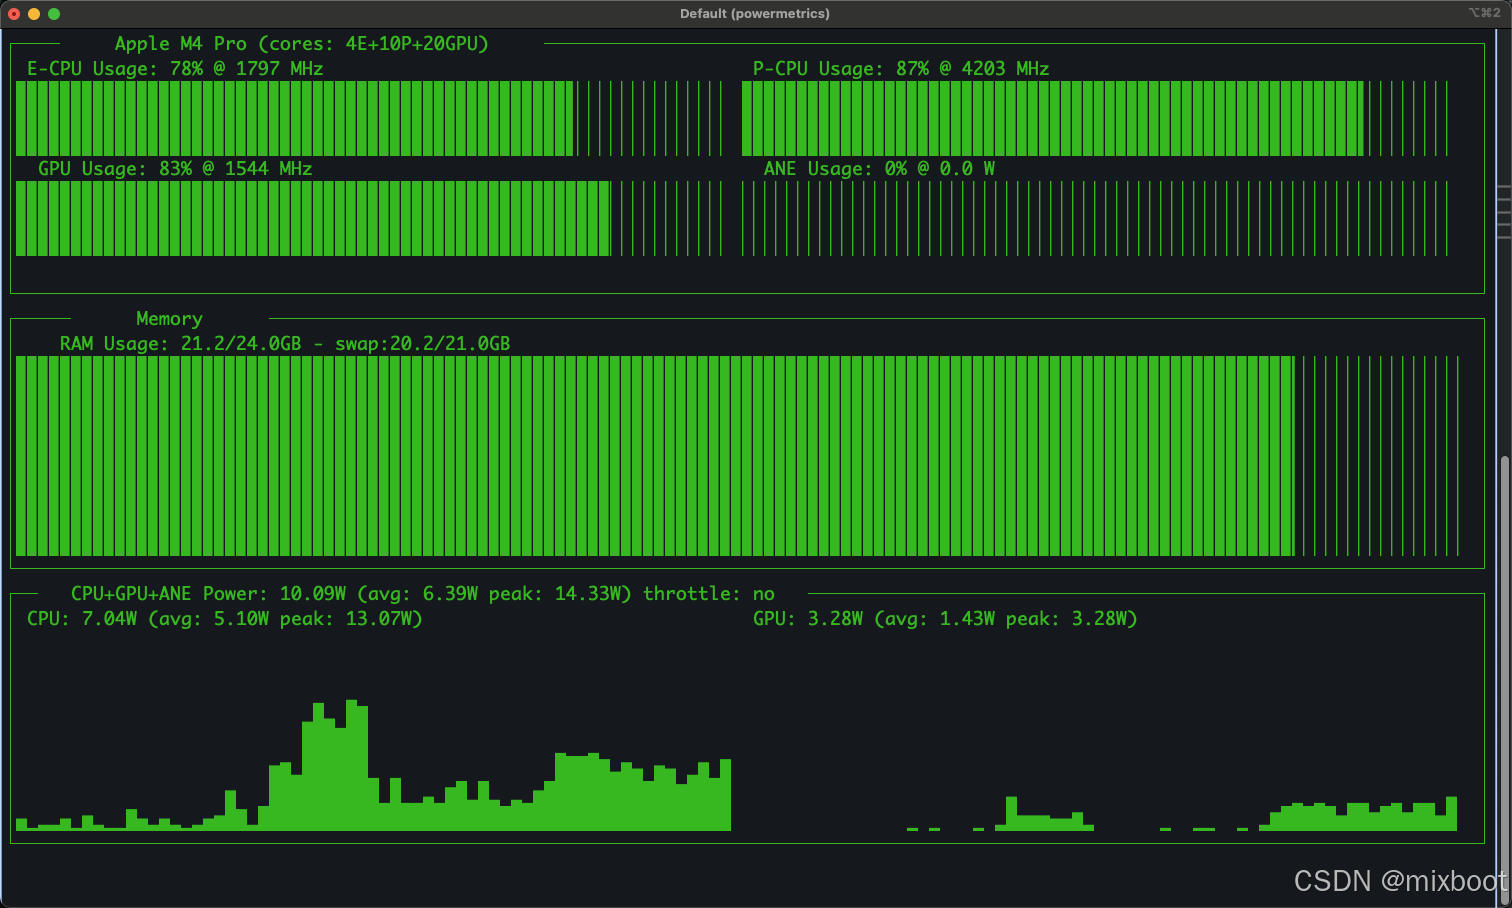1512x908 pixels.
Task: Click the Memory section heading
Action: point(169,319)
